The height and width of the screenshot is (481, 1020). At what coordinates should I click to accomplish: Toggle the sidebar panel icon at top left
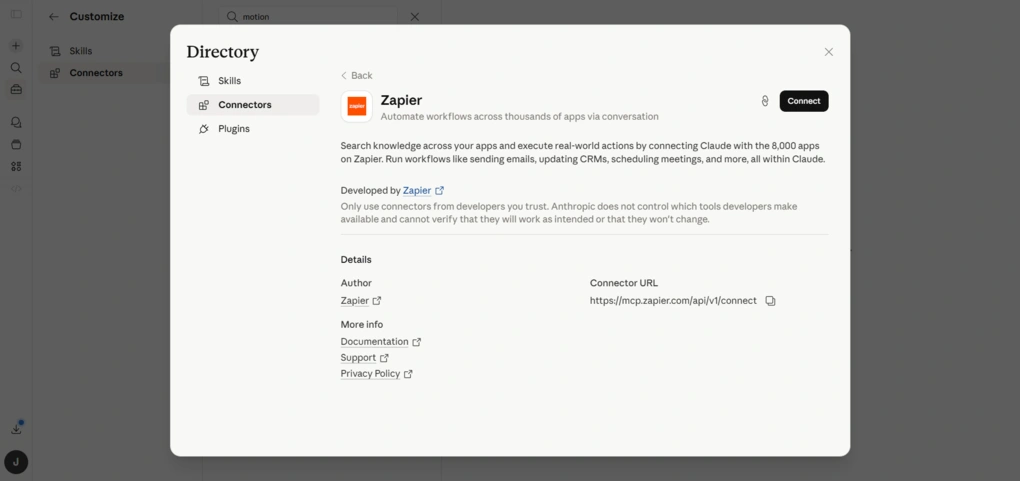16,14
